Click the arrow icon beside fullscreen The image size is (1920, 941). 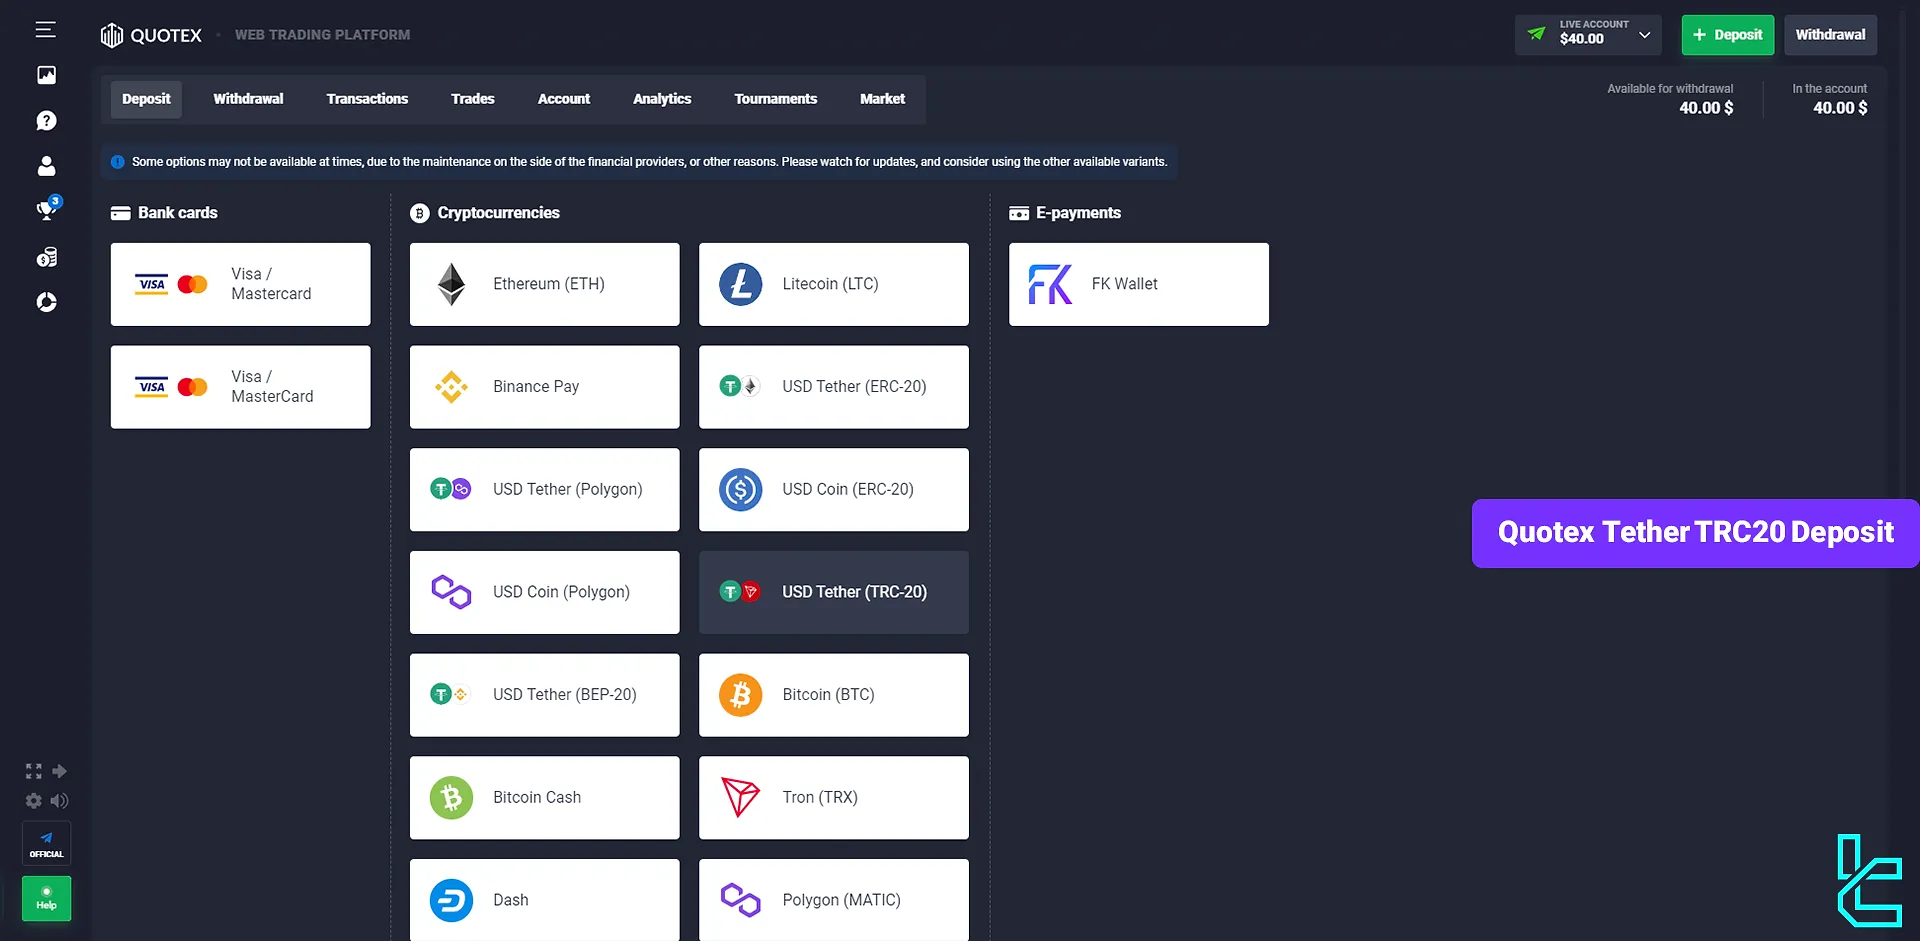(60, 771)
